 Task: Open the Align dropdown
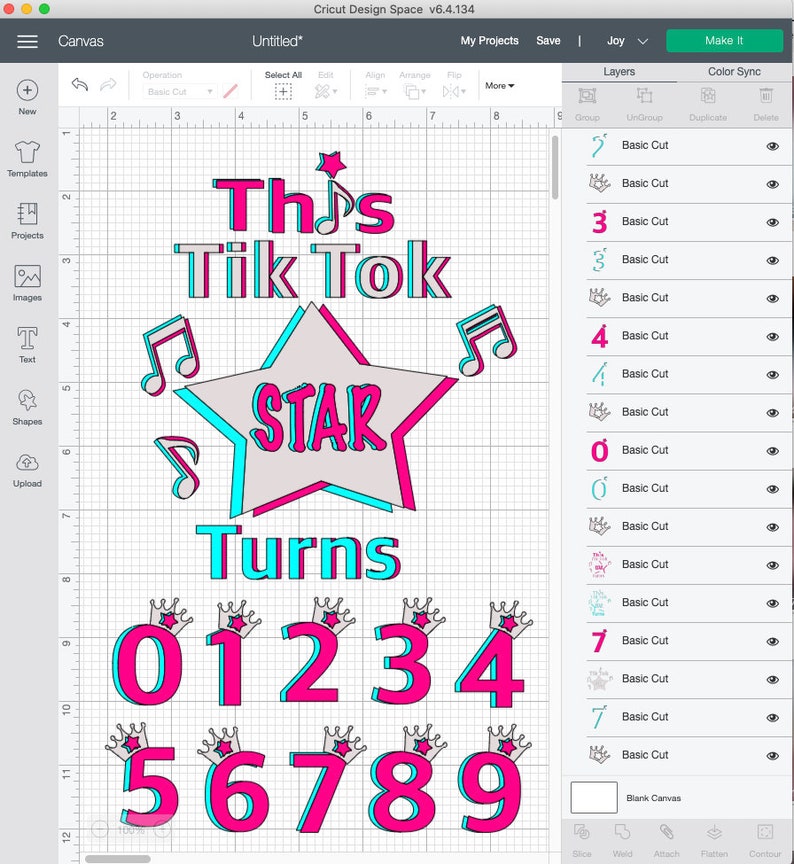[x=376, y=91]
